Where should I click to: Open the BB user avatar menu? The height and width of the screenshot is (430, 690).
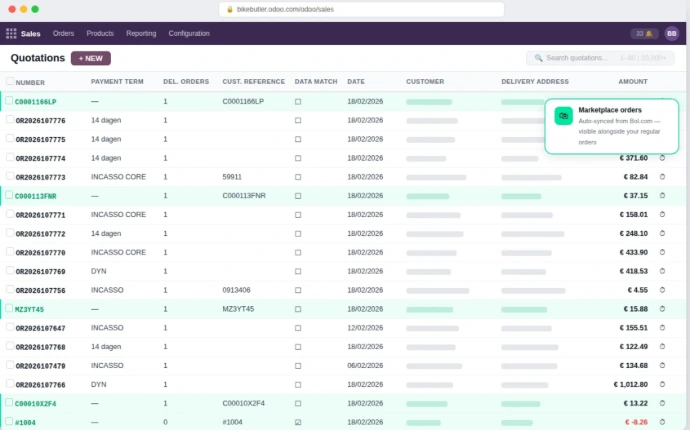click(x=671, y=33)
